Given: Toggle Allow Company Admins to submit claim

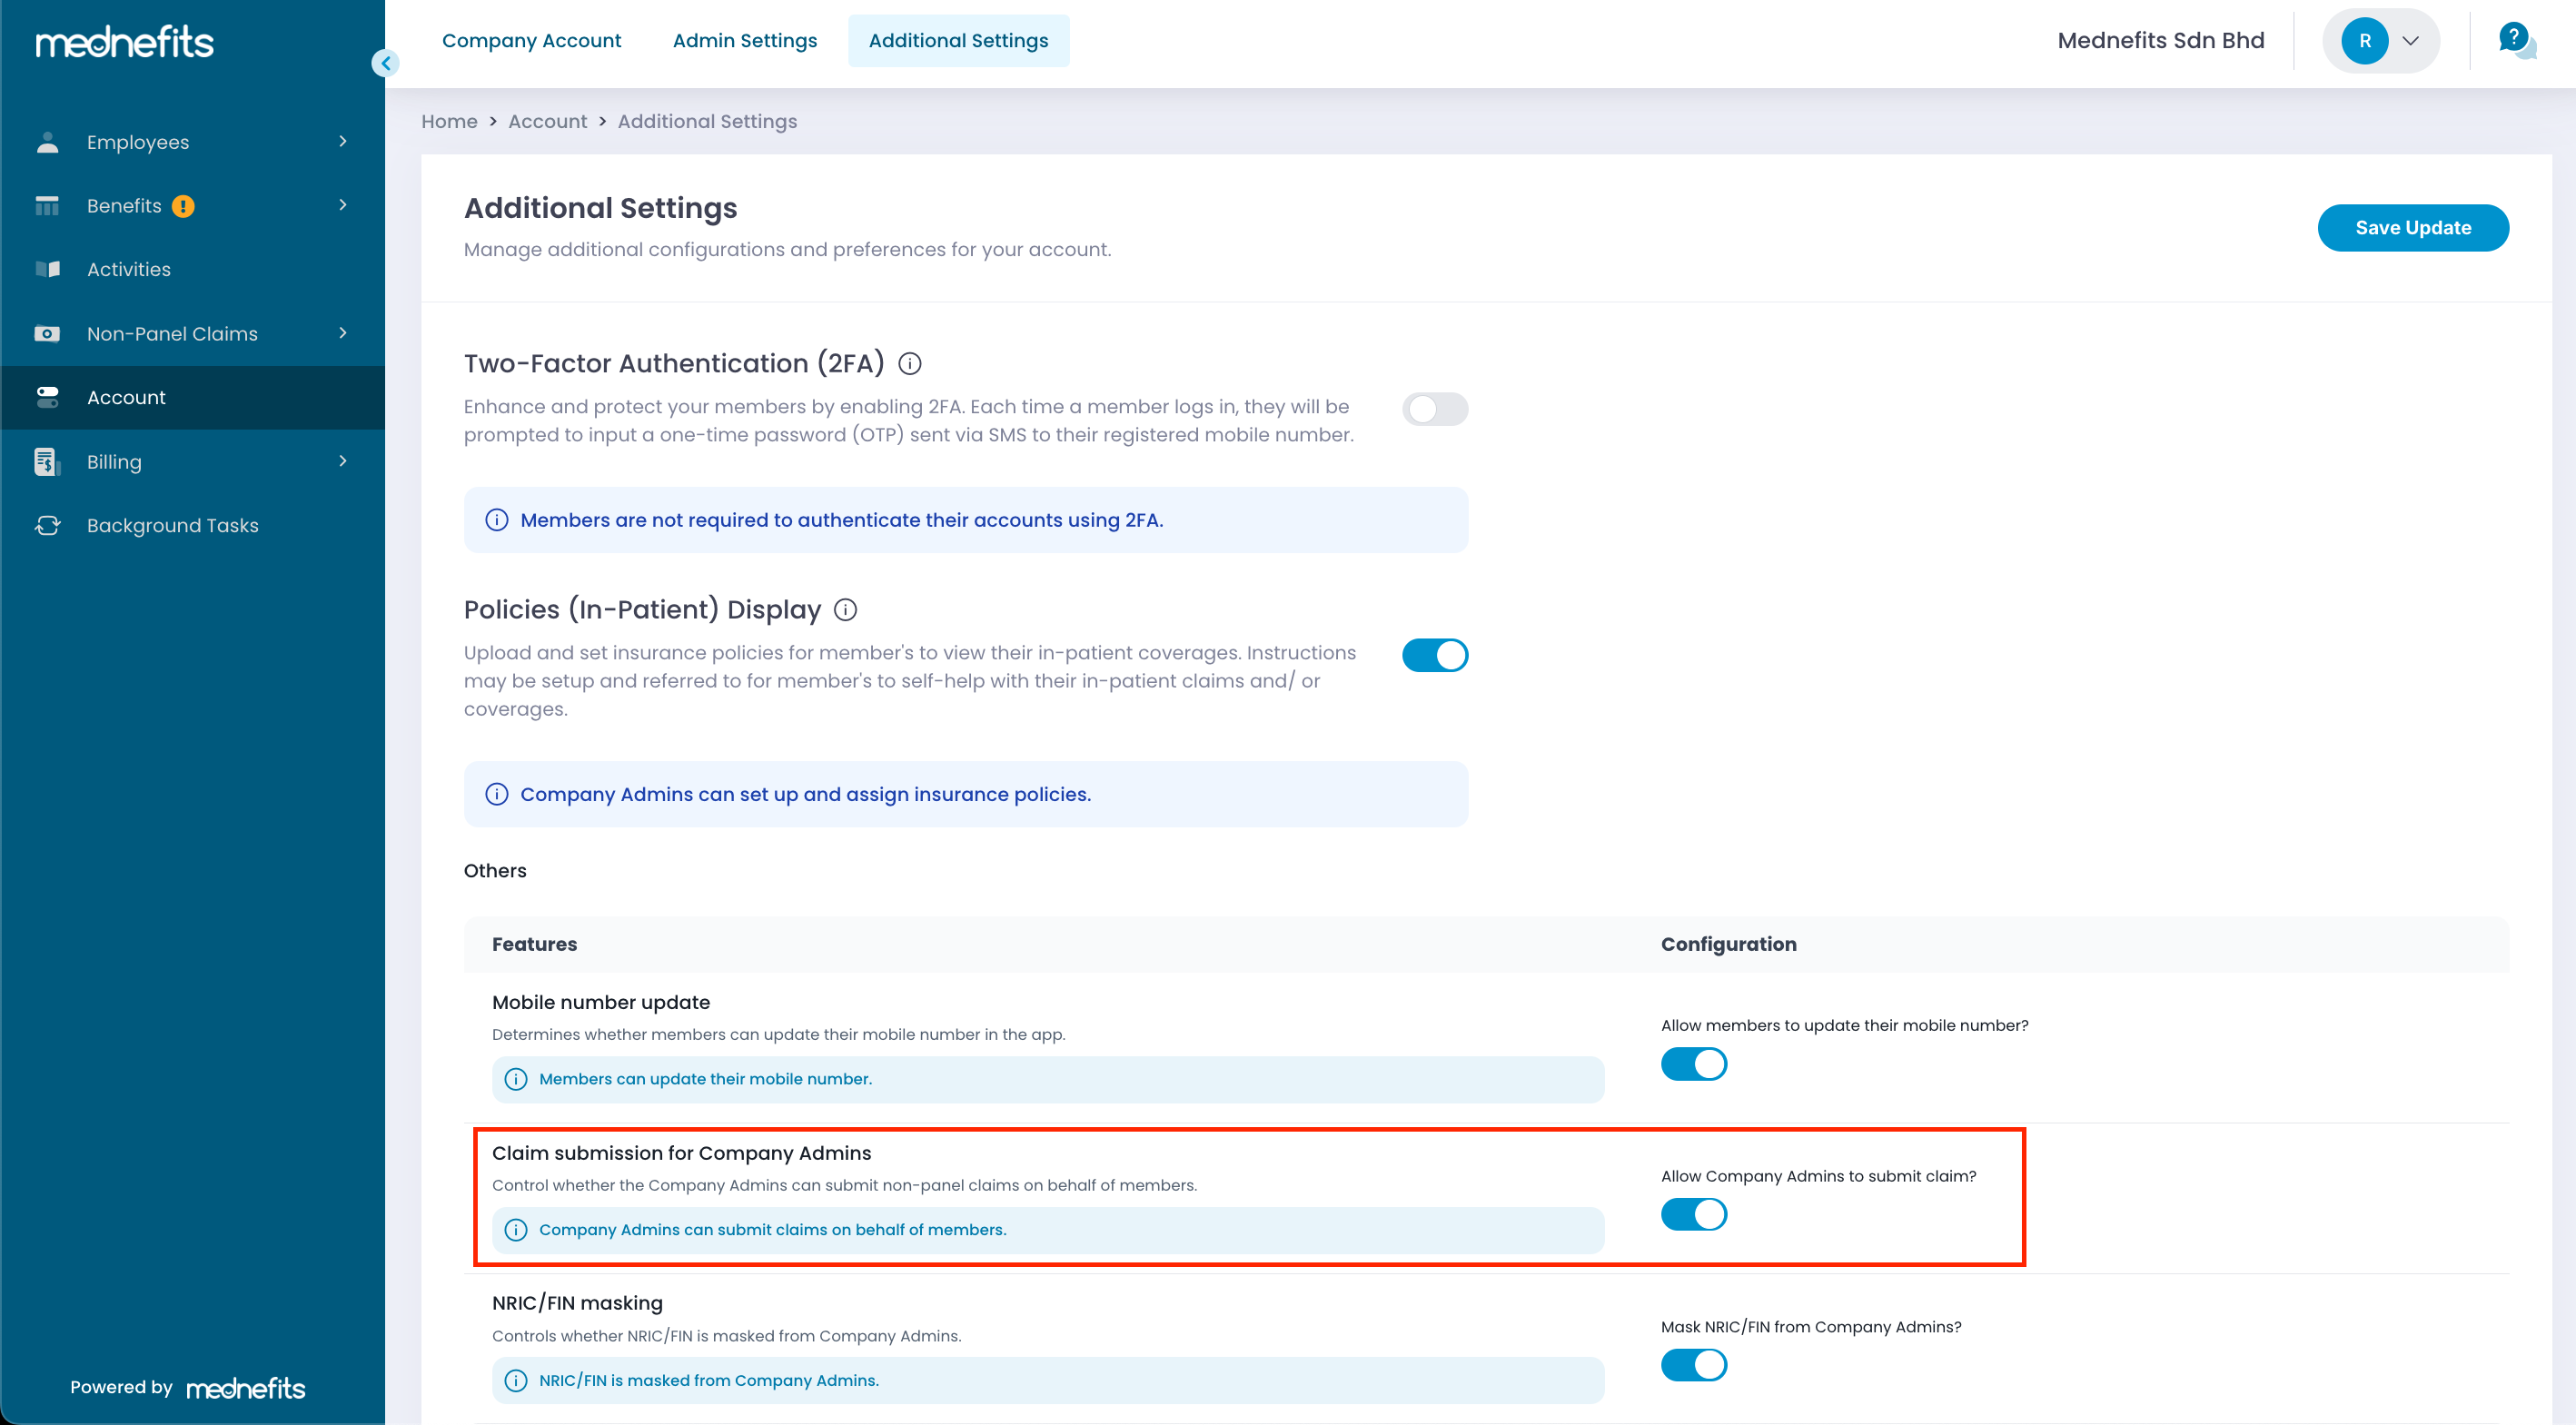Looking at the screenshot, I should [x=1693, y=1214].
